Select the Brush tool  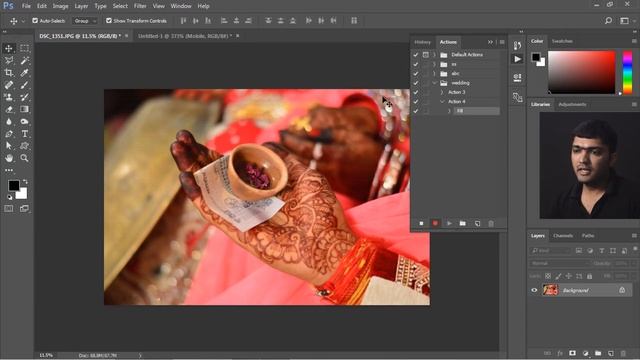point(24,85)
